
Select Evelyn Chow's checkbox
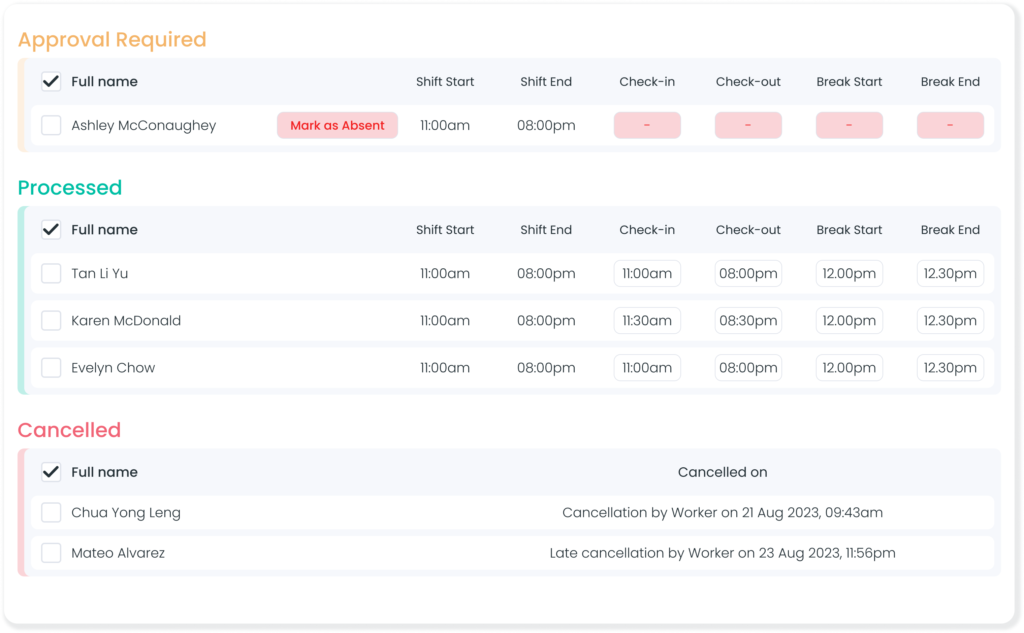click(51, 368)
